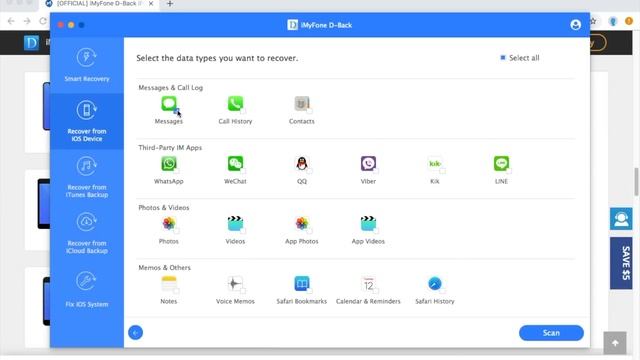Open Fix iOS System mode

pos(87,289)
